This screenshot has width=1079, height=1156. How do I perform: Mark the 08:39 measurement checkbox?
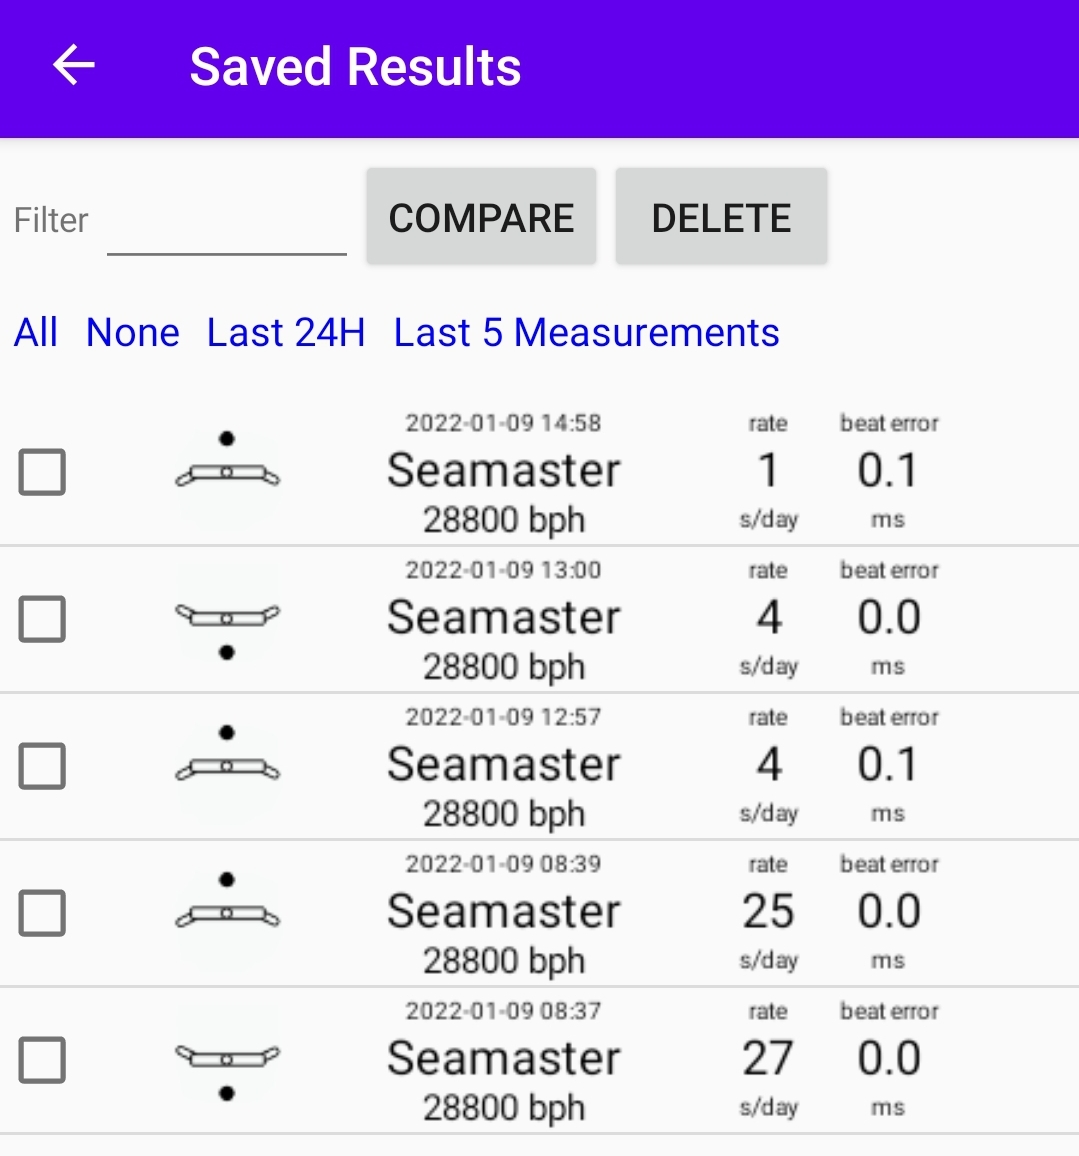pyautogui.click(x=43, y=913)
